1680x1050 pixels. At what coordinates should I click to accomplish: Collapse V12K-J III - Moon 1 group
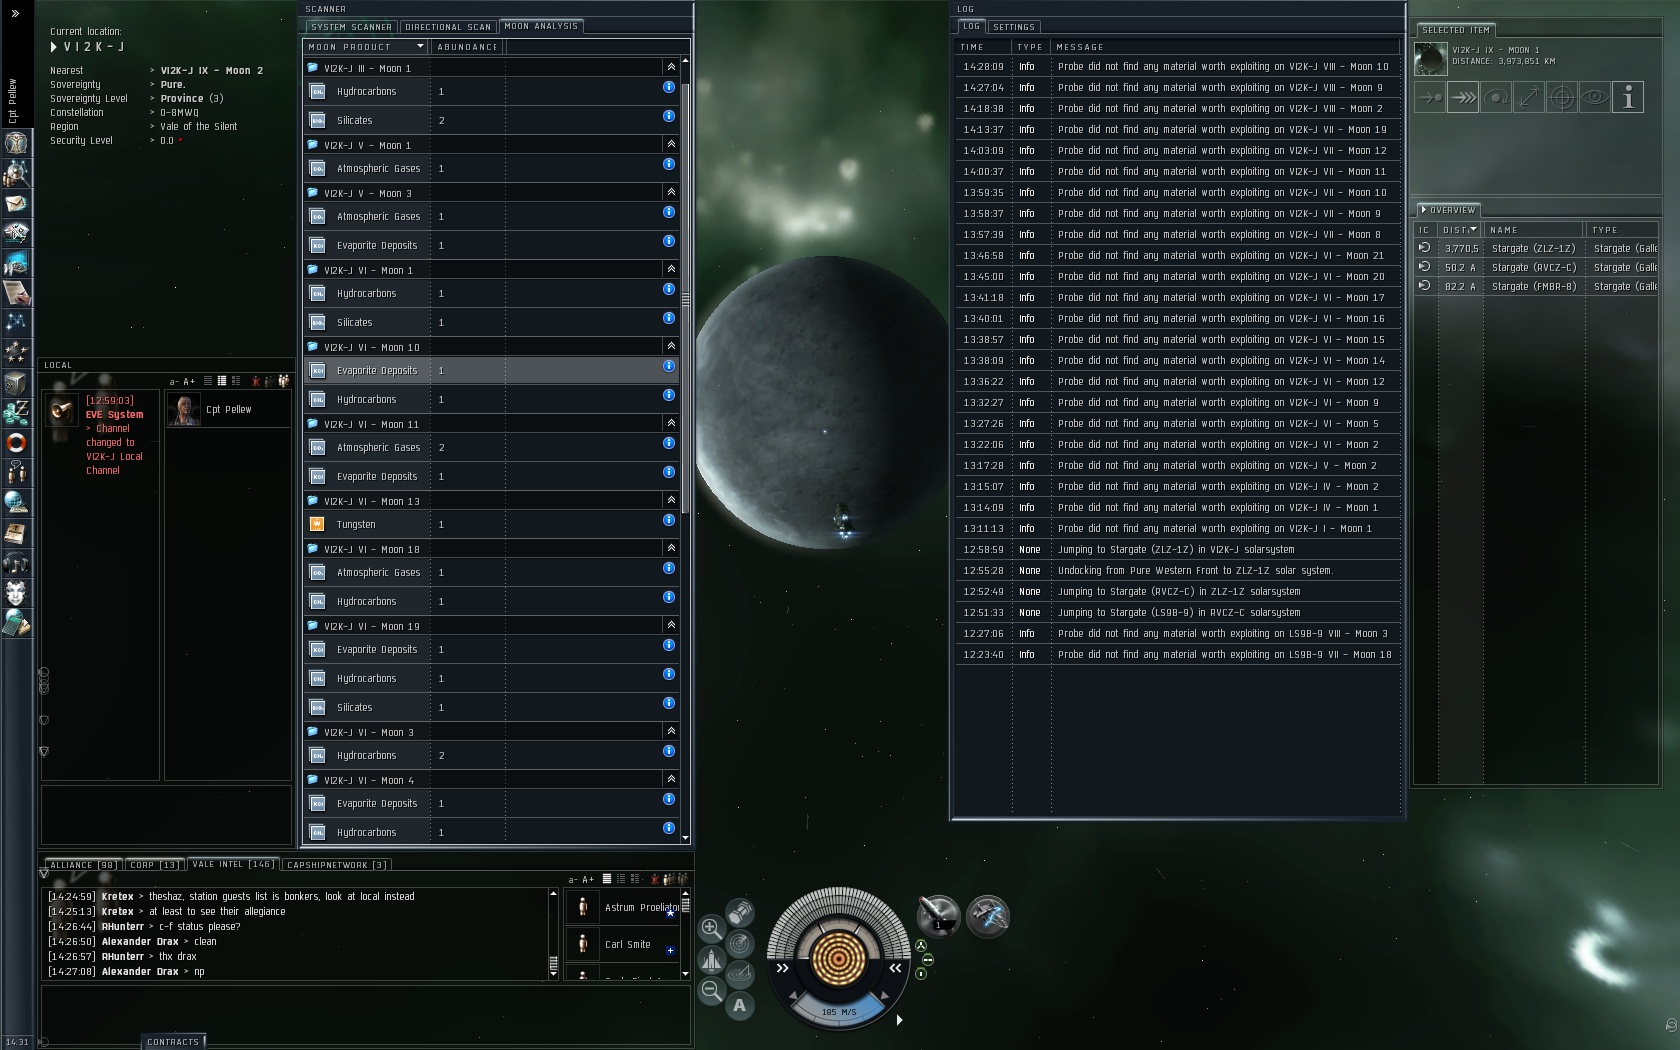click(x=671, y=67)
